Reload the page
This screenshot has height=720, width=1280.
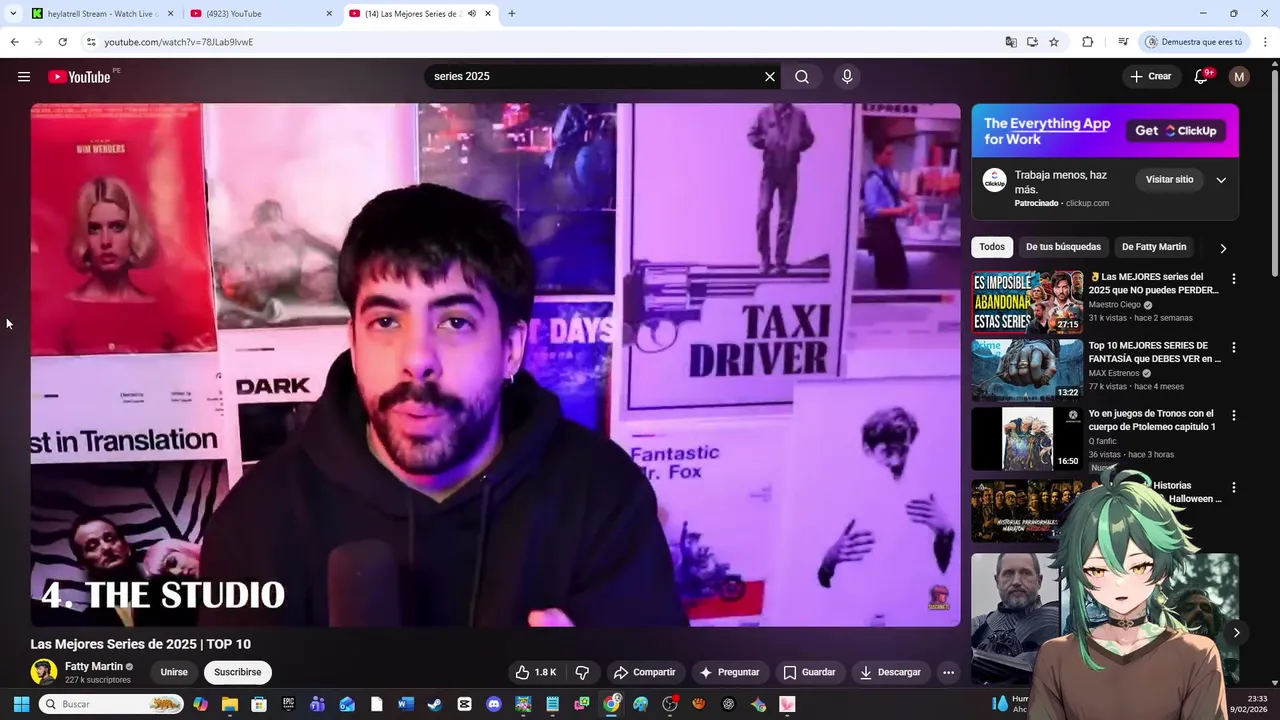tap(62, 42)
